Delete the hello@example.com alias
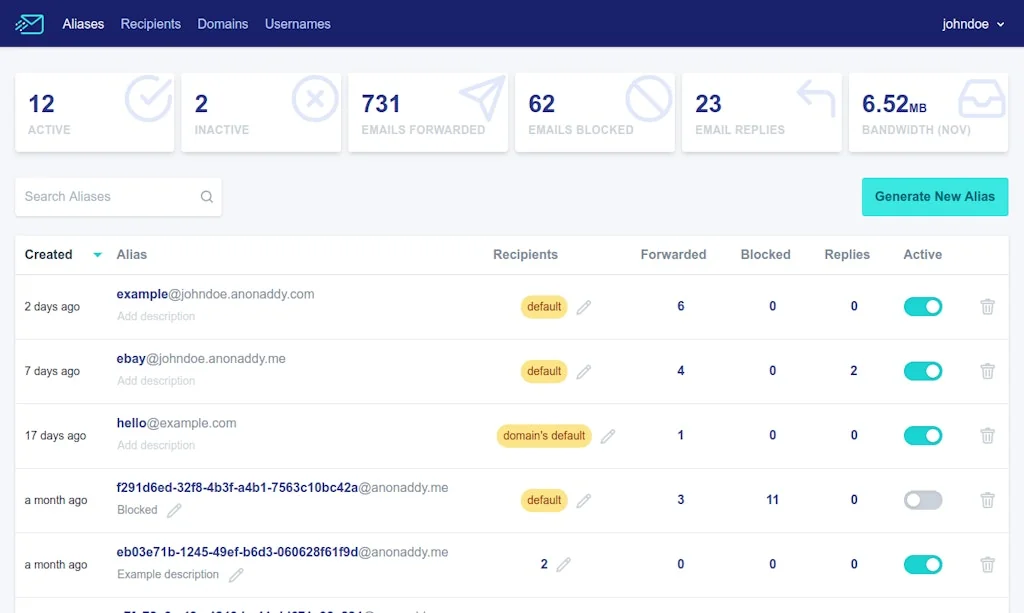1024x613 pixels. point(987,436)
